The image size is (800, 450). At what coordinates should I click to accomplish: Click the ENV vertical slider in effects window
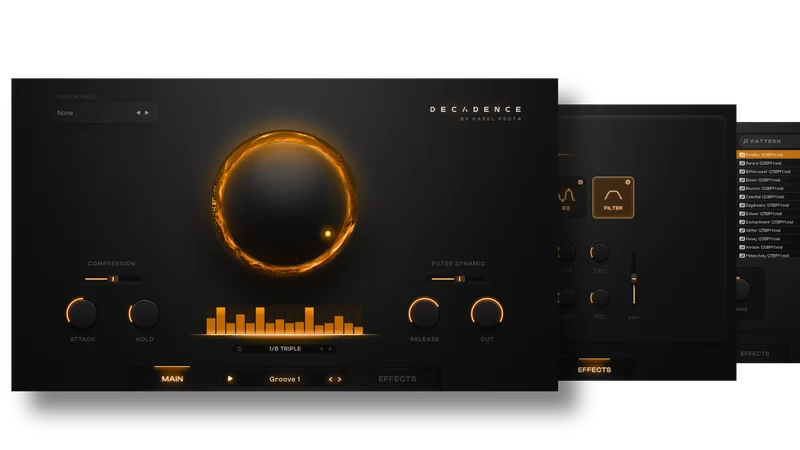[634, 279]
